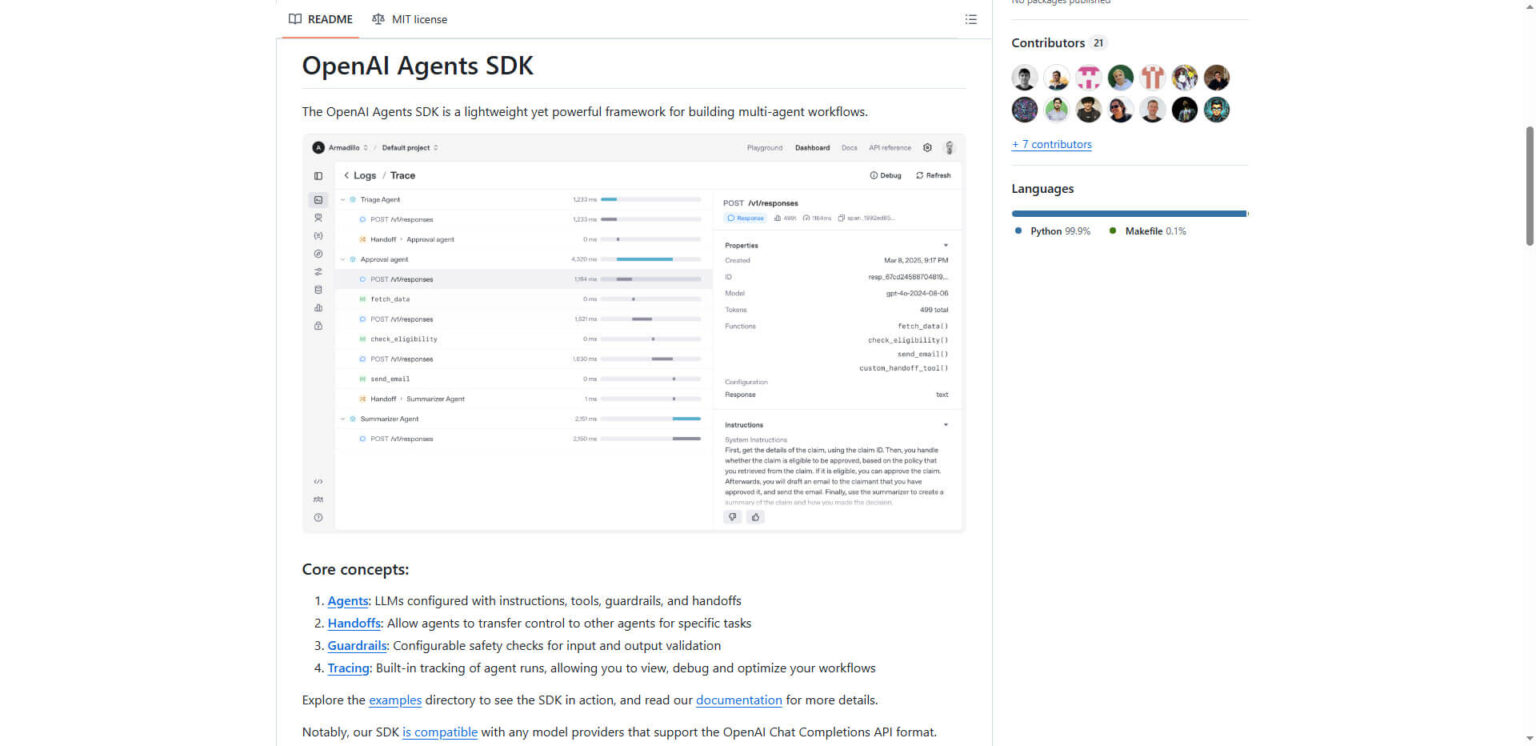Select Playground in the dashboard navigation
1536x746 pixels.
(x=764, y=147)
